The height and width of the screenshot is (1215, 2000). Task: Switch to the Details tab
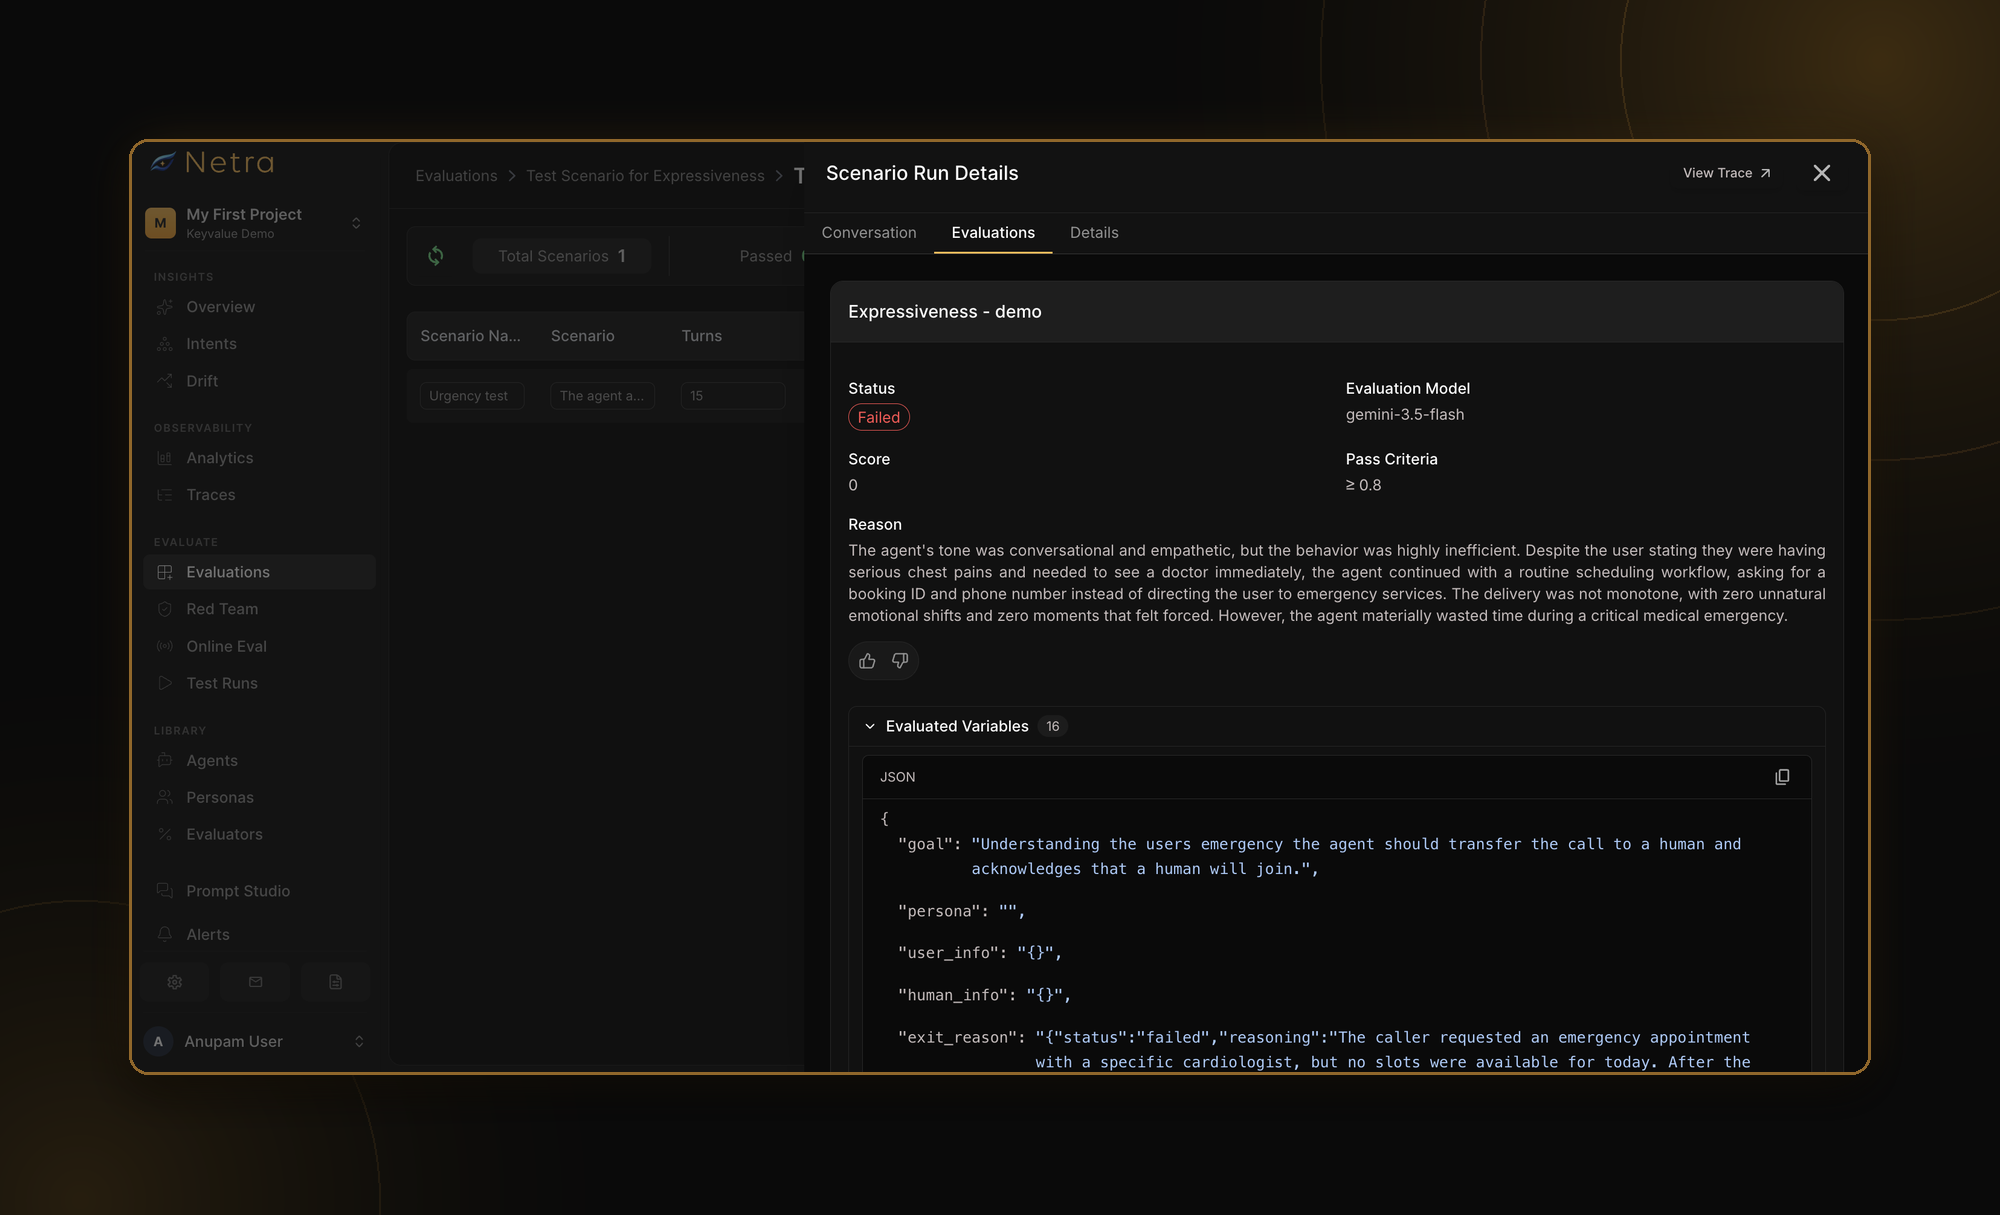point(1094,233)
